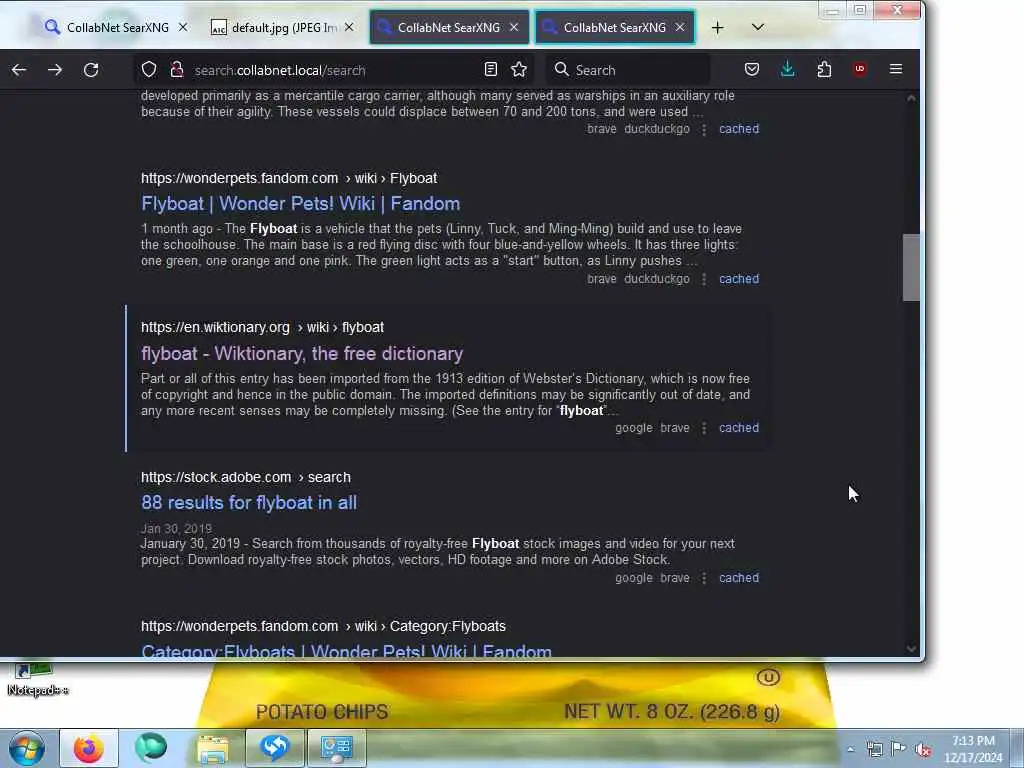The image size is (1024, 768).
Task: Close the fourth CollabNet SearXNG tab
Action: point(680,27)
